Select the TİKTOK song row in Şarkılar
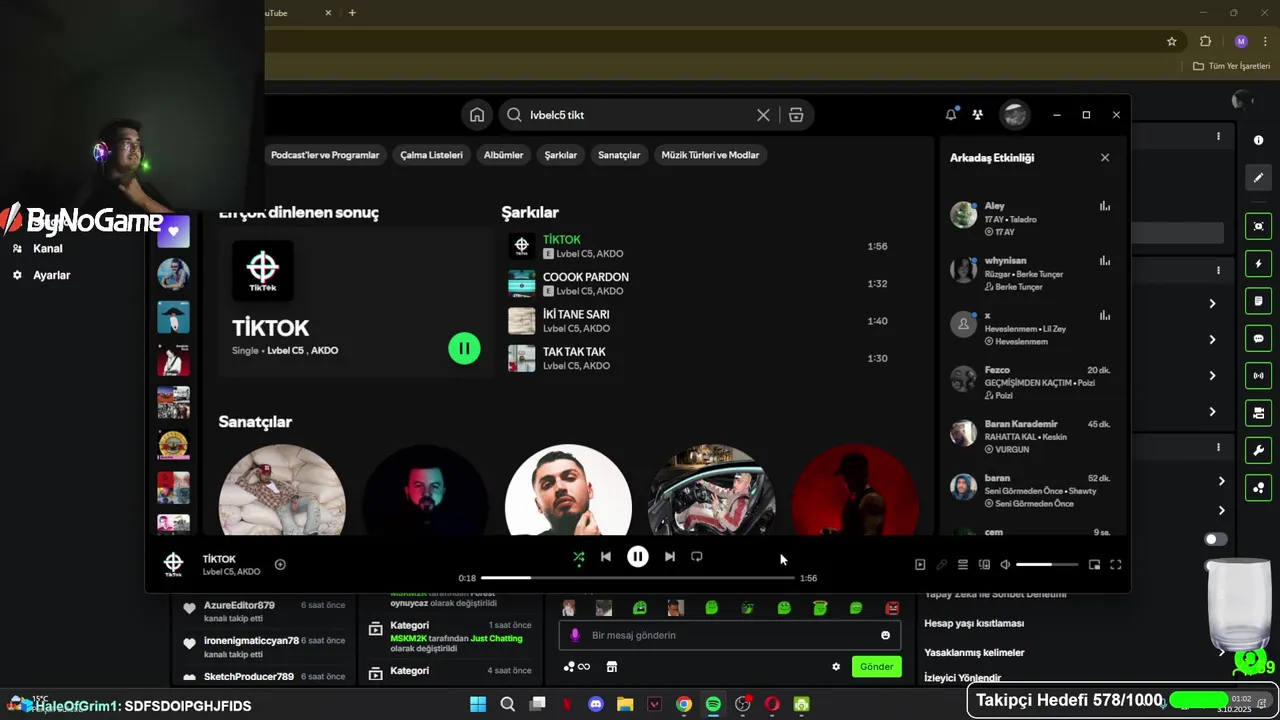Image resolution: width=1280 pixels, height=720 pixels. tap(698, 246)
